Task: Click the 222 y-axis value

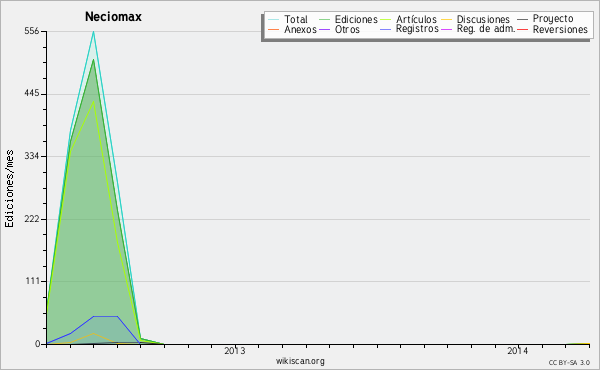Action: pos(32,219)
